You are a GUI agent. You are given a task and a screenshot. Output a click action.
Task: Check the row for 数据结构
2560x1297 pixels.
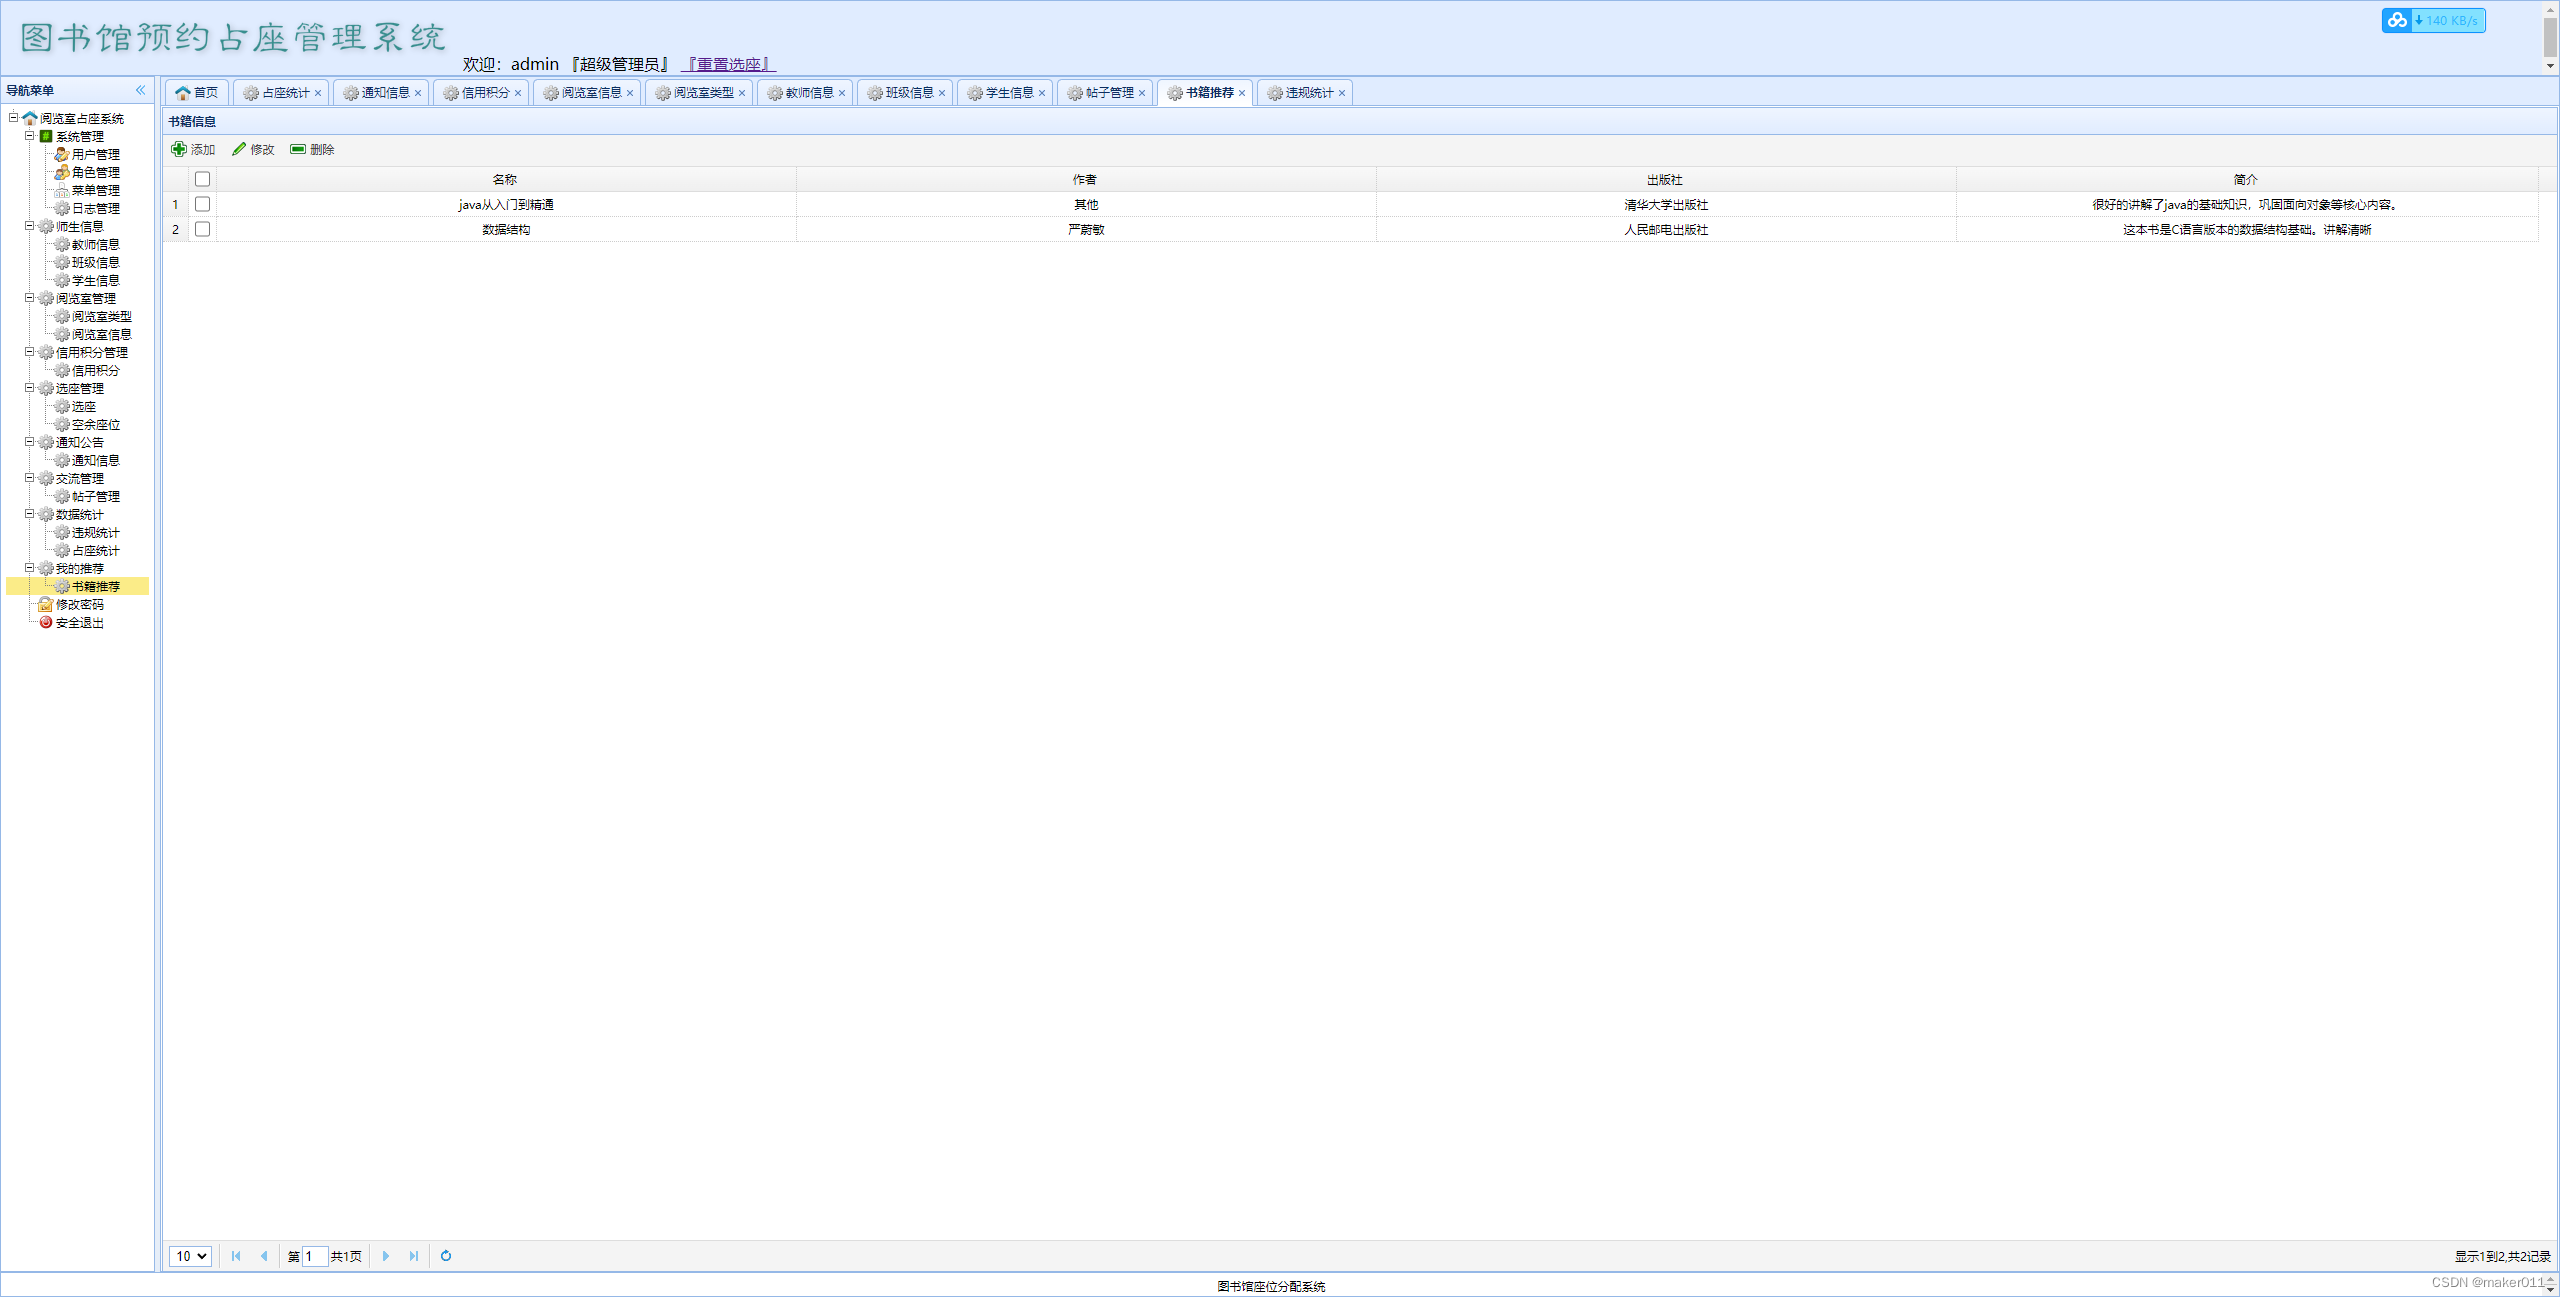click(x=202, y=229)
